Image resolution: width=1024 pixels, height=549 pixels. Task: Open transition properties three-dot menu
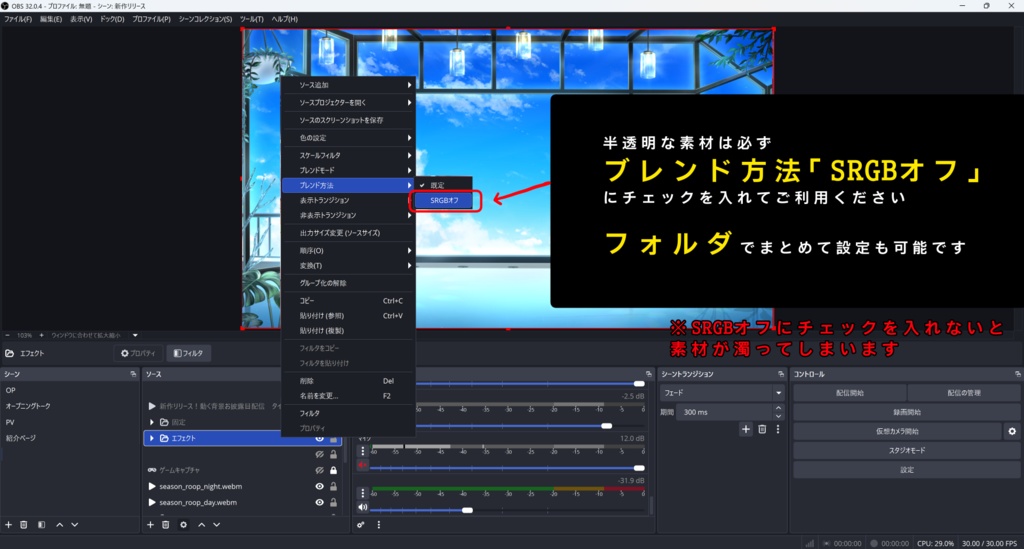coord(778,430)
